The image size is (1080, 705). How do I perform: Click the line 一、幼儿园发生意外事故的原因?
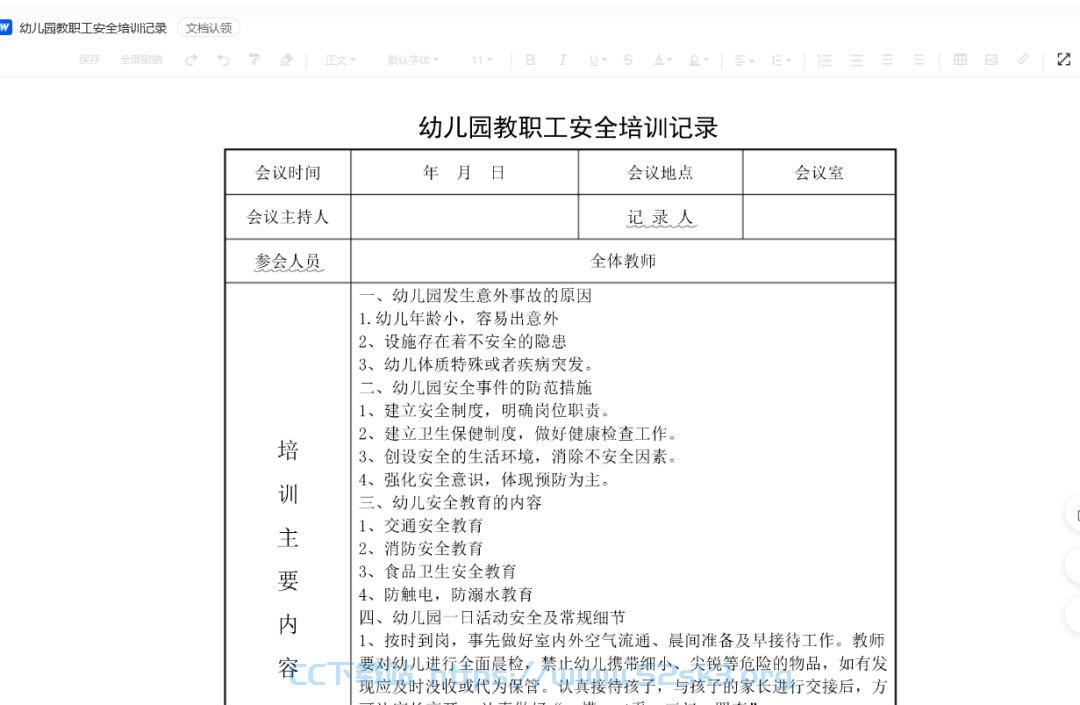[475, 296]
